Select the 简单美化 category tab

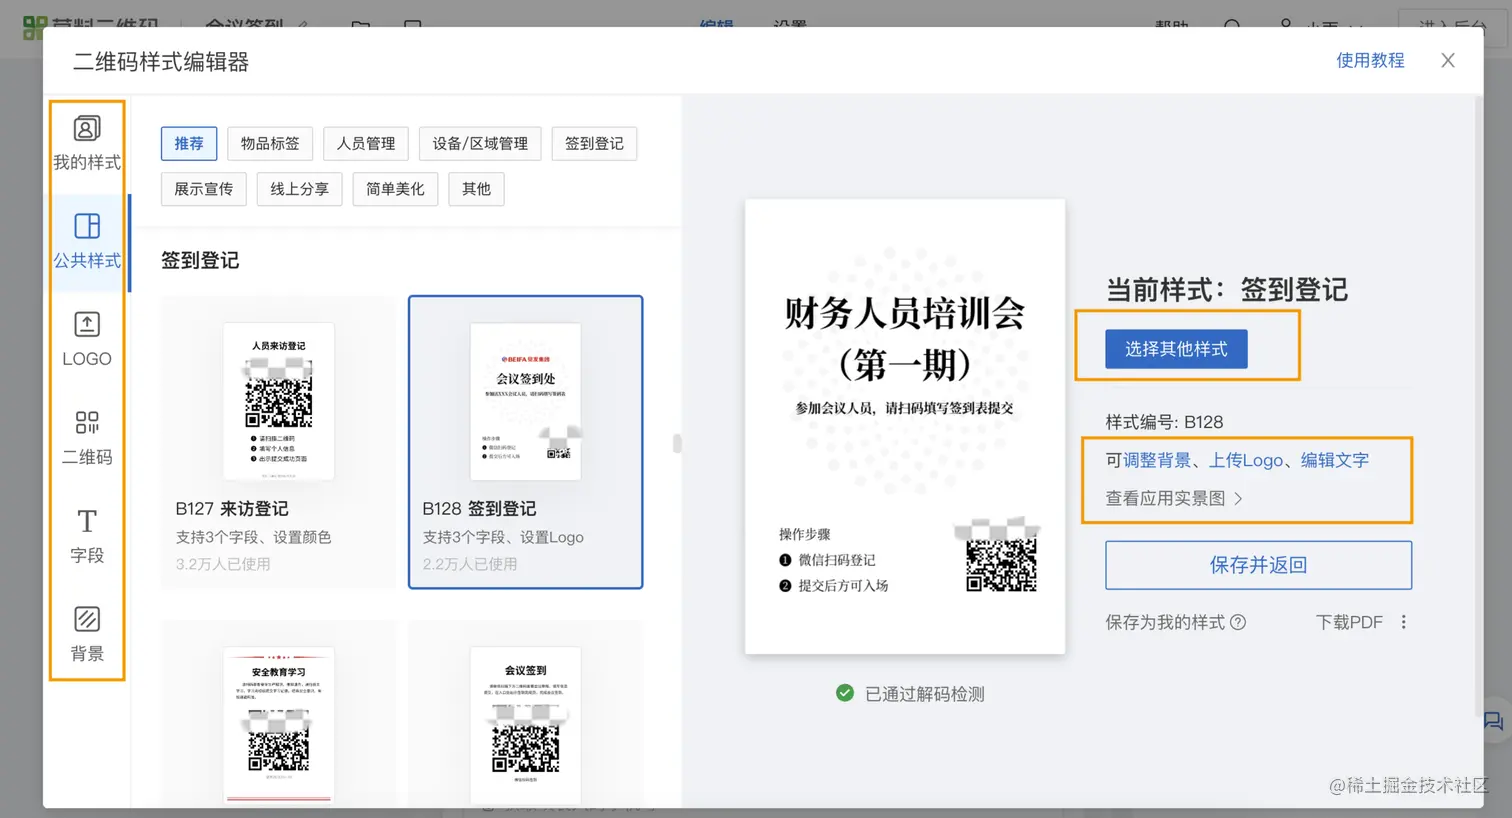395,189
